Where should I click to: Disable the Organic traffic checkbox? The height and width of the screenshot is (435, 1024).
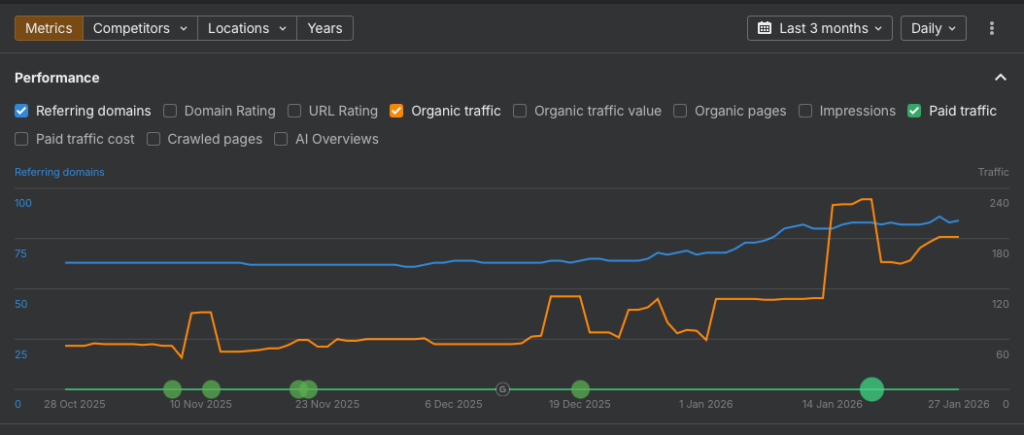(x=397, y=111)
